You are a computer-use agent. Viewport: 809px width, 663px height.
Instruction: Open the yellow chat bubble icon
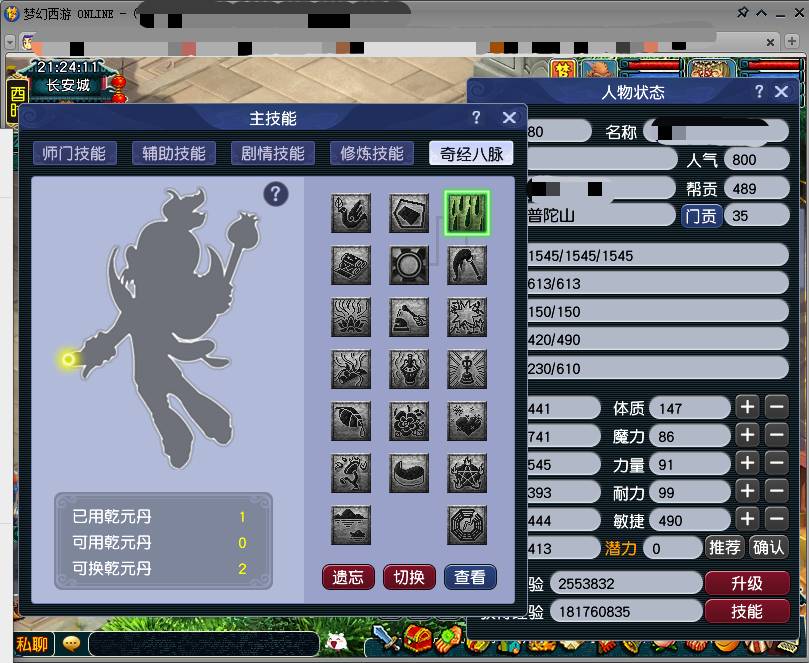(x=71, y=643)
